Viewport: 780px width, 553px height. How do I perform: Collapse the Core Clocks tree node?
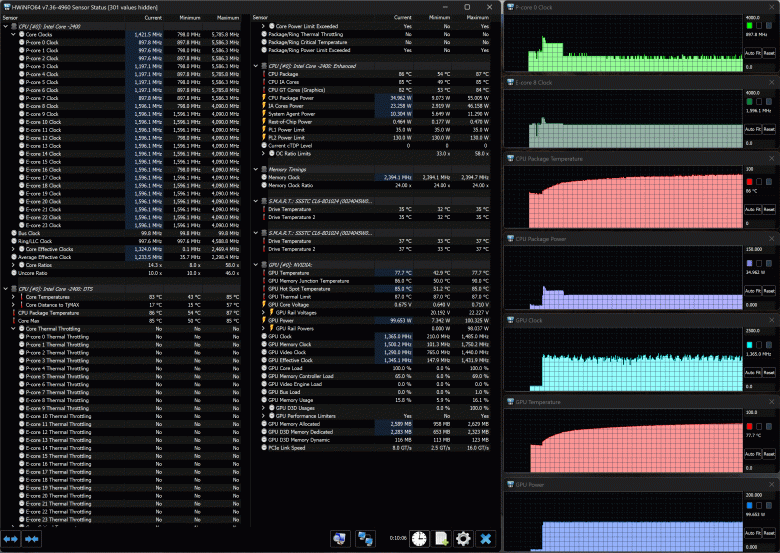[13, 34]
